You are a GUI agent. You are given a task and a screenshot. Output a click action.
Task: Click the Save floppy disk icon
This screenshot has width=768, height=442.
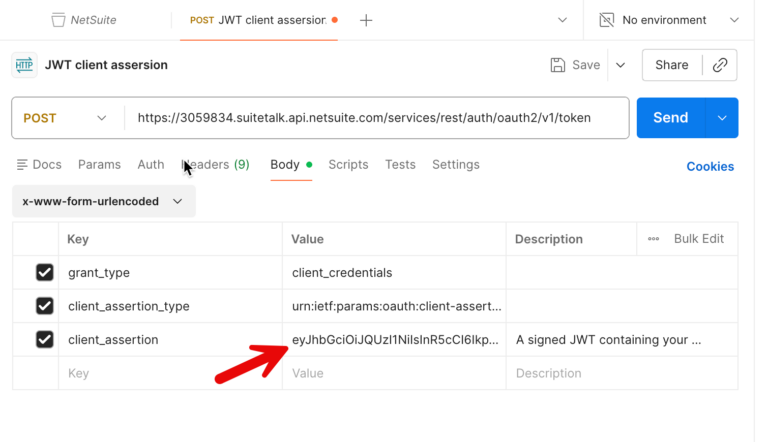558,65
